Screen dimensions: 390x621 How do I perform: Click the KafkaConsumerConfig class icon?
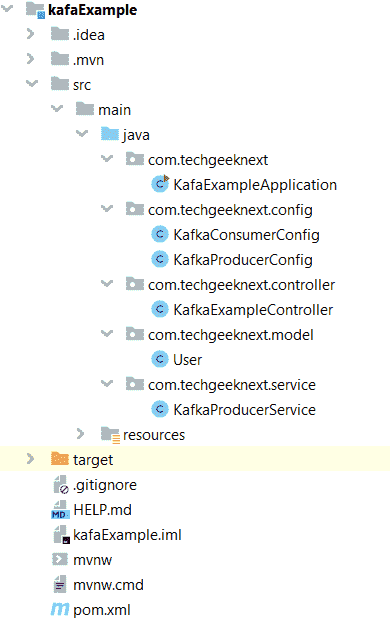(x=160, y=234)
